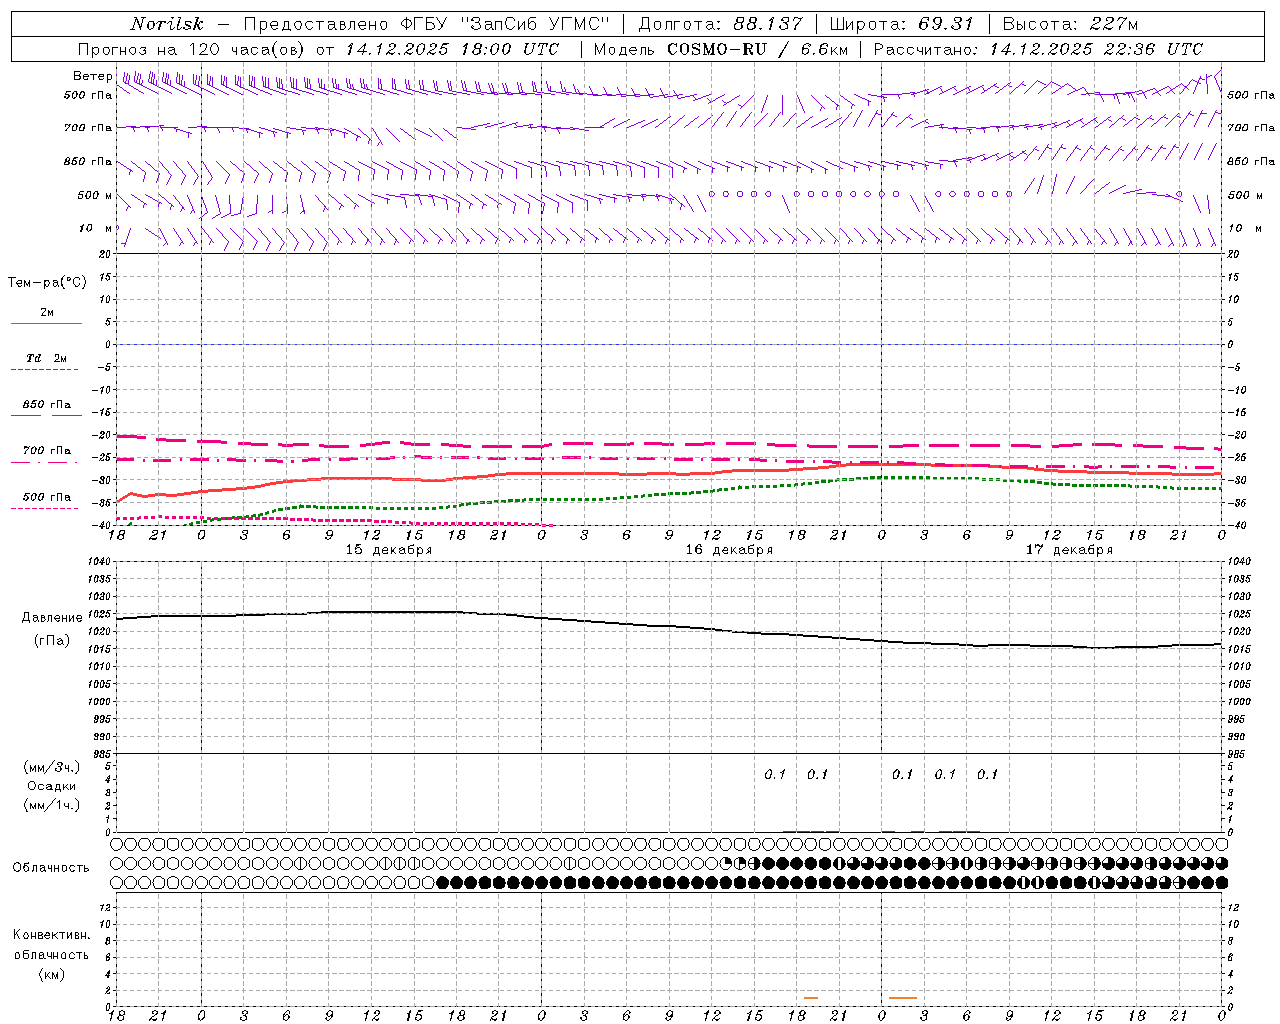The image size is (1280, 1024).
Task: Click "Рассчитано: 14.12.2025 22:36 UTC" timestamp
Action: pyautogui.click(x=1038, y=49)
